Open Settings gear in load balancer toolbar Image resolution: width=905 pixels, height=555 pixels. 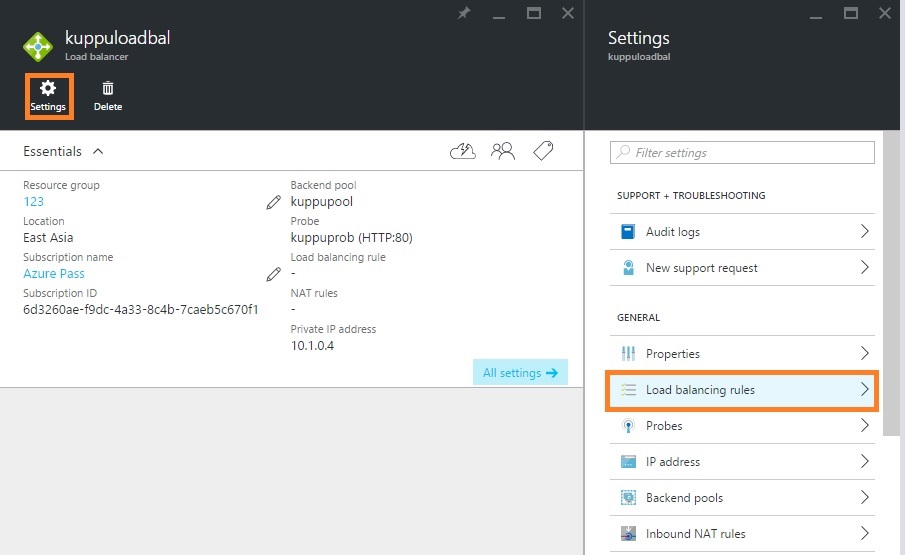47,95
